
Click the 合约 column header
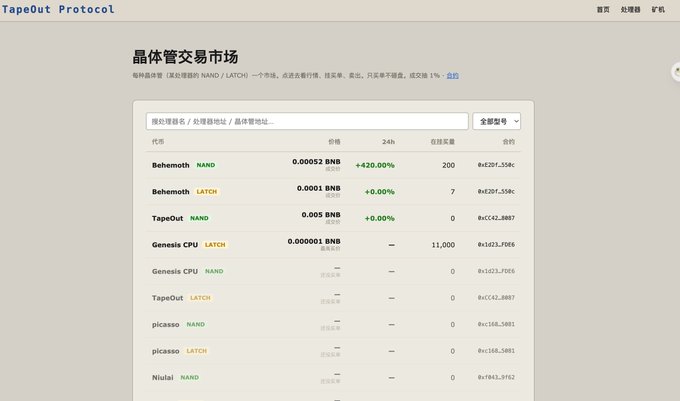[508, 142]
